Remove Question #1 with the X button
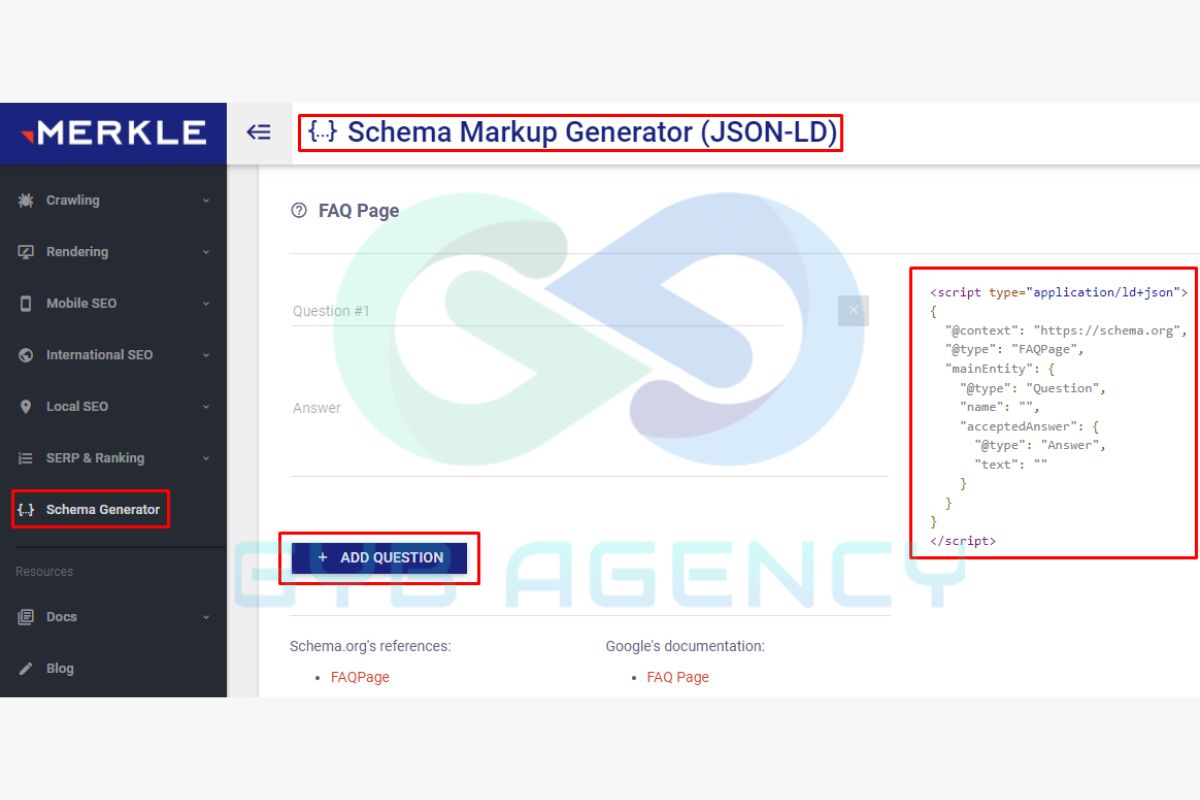This screenshot has width=1200, height=800. click(853, 311)
